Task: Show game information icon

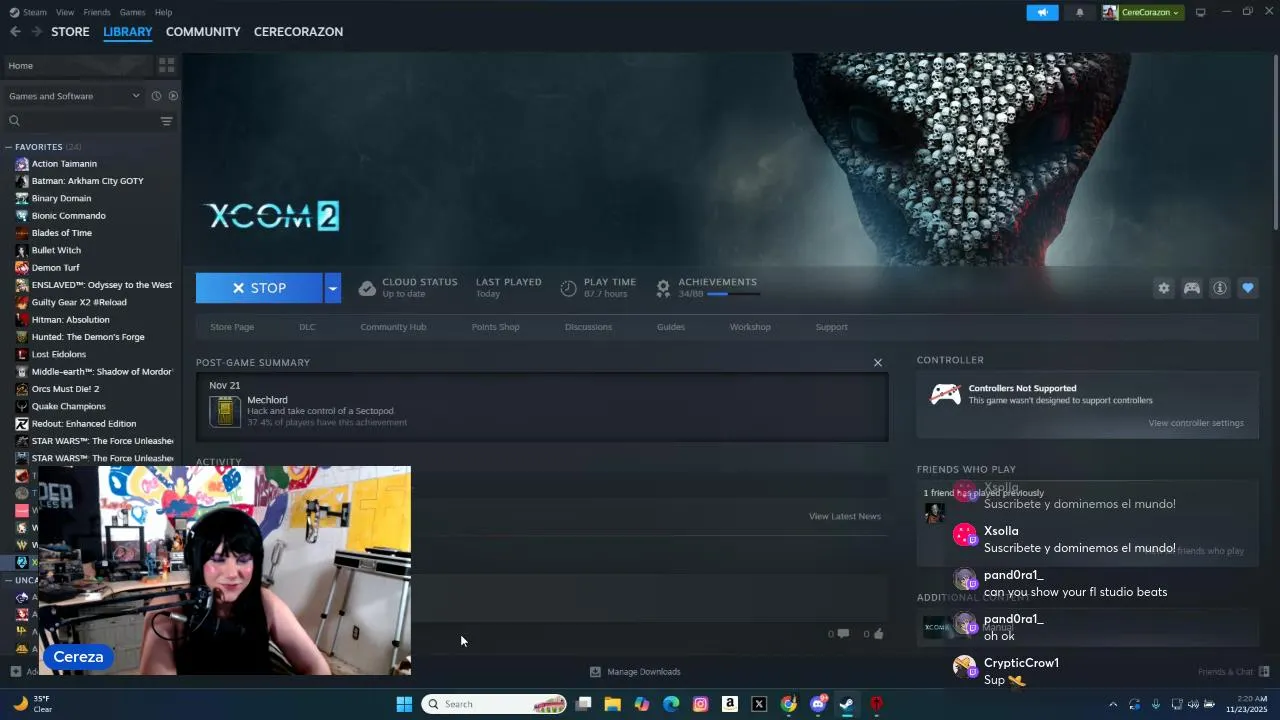Action: coord(1220,288)
